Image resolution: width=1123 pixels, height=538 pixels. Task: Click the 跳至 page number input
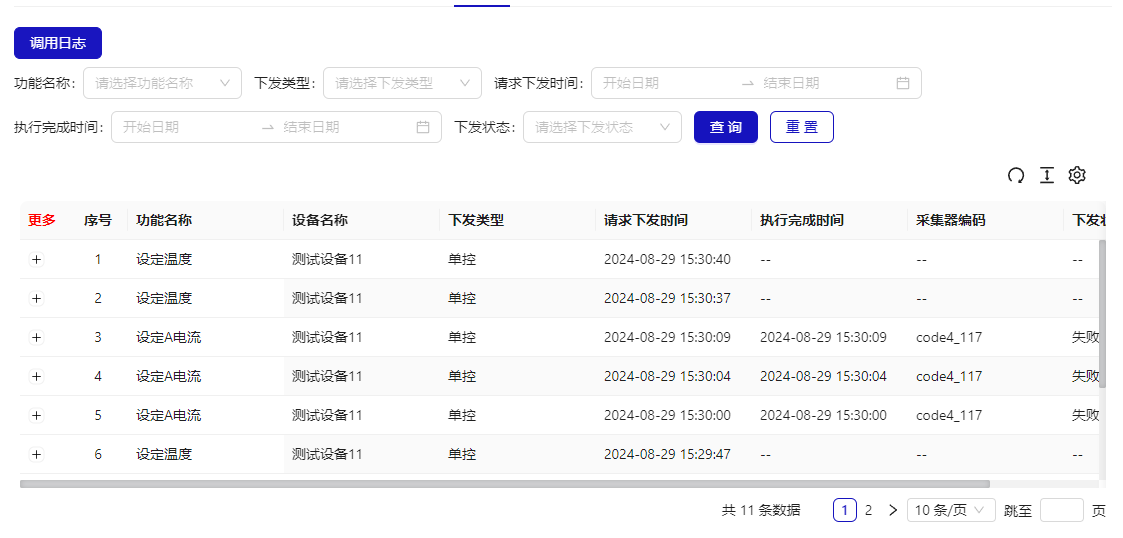click(x=1061, y=511)
